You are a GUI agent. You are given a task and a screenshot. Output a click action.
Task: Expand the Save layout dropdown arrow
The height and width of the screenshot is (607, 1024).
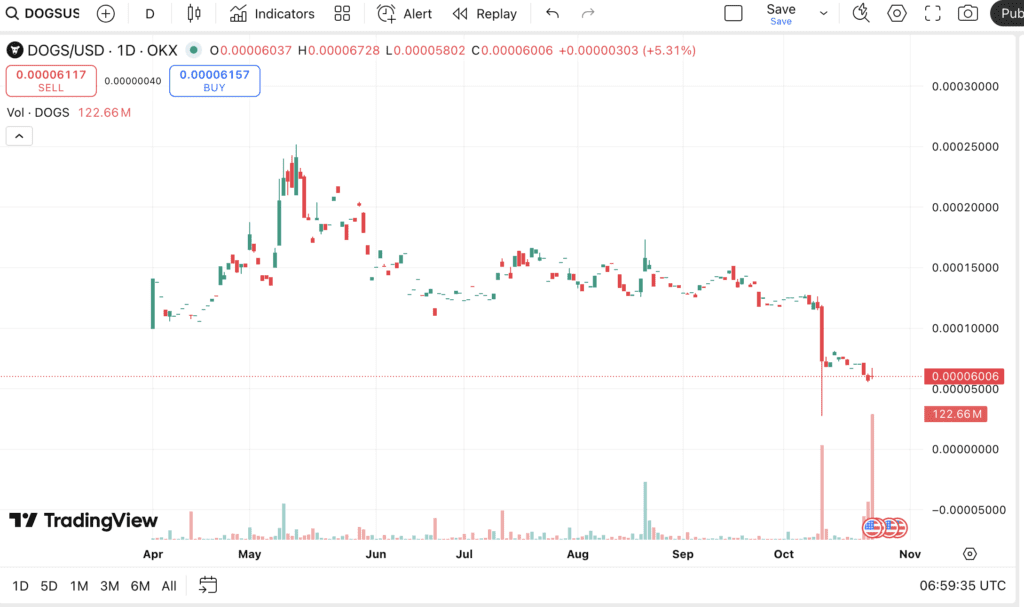pyautogui.click(x=823, y=14)
